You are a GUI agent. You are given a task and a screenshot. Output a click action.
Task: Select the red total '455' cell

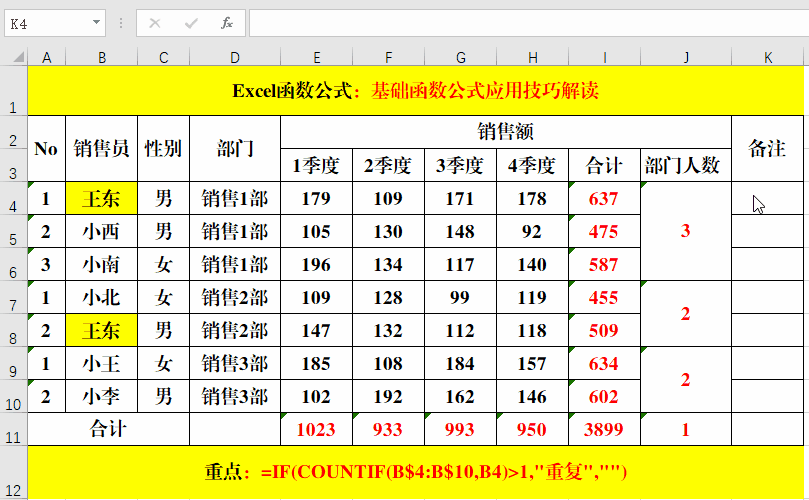pos(604,297)
